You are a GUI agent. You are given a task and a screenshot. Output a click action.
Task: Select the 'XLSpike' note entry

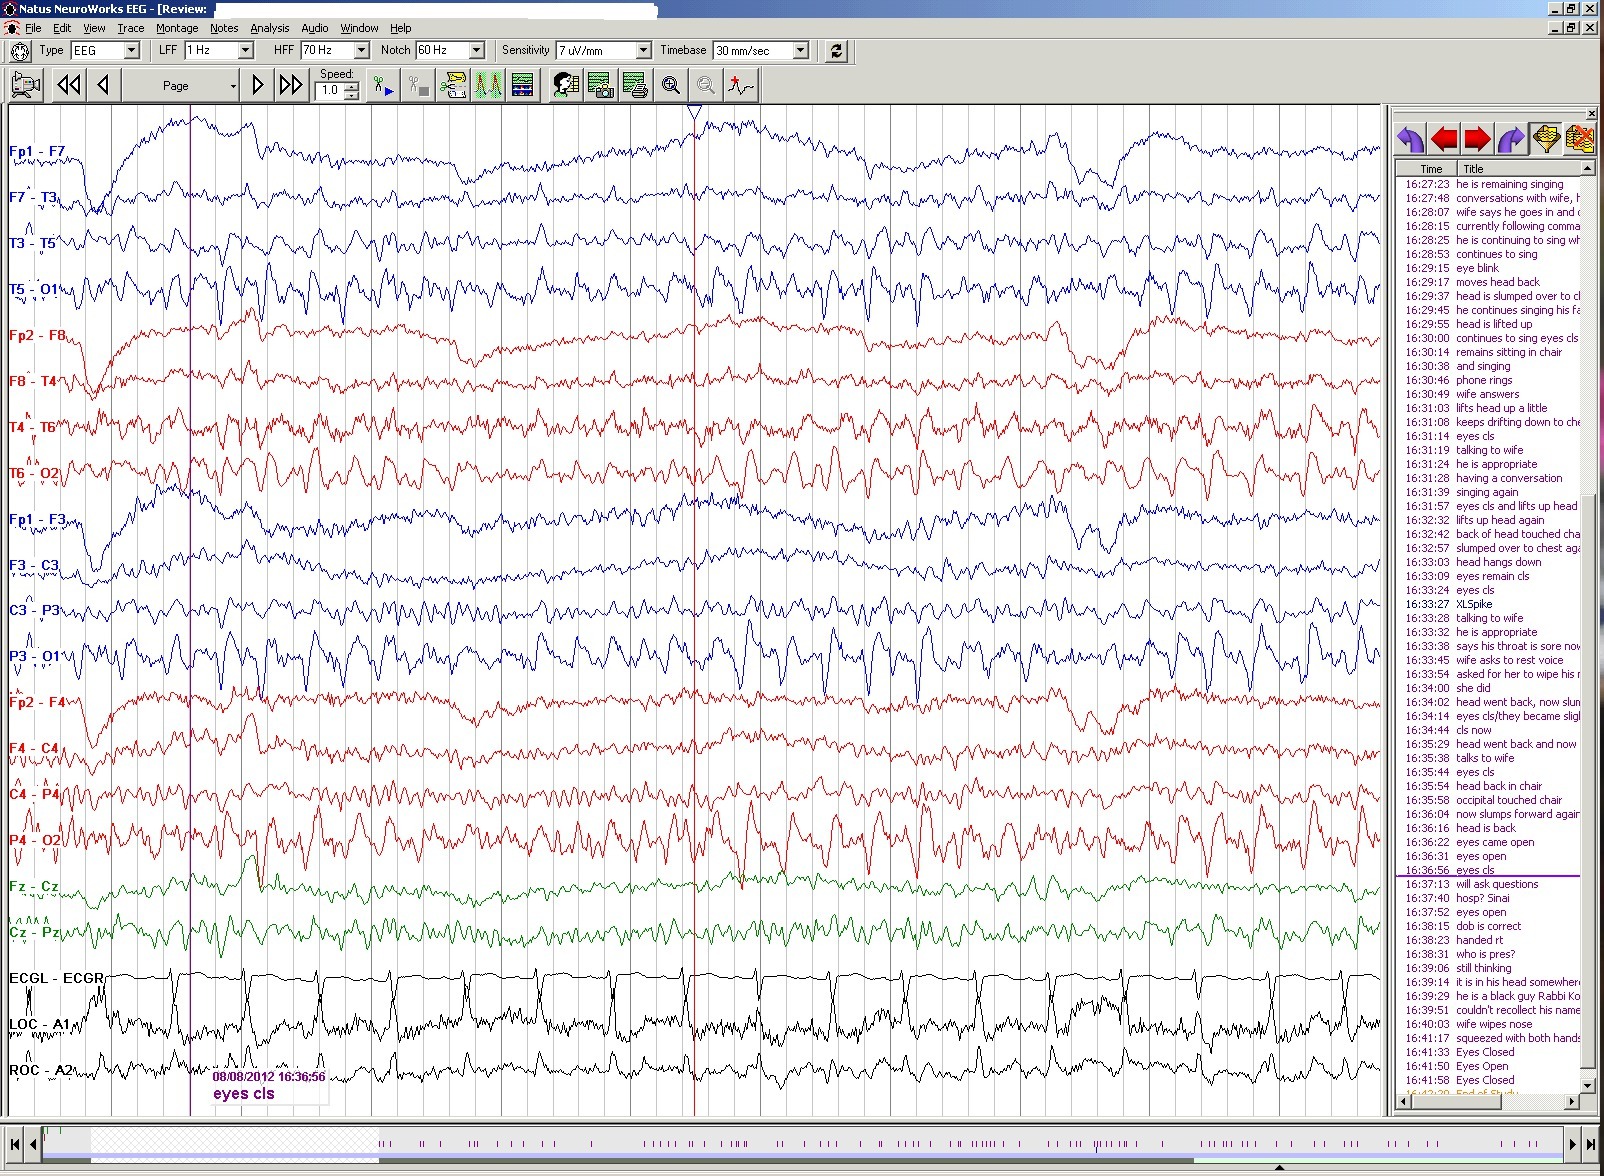click(1474, 604)
